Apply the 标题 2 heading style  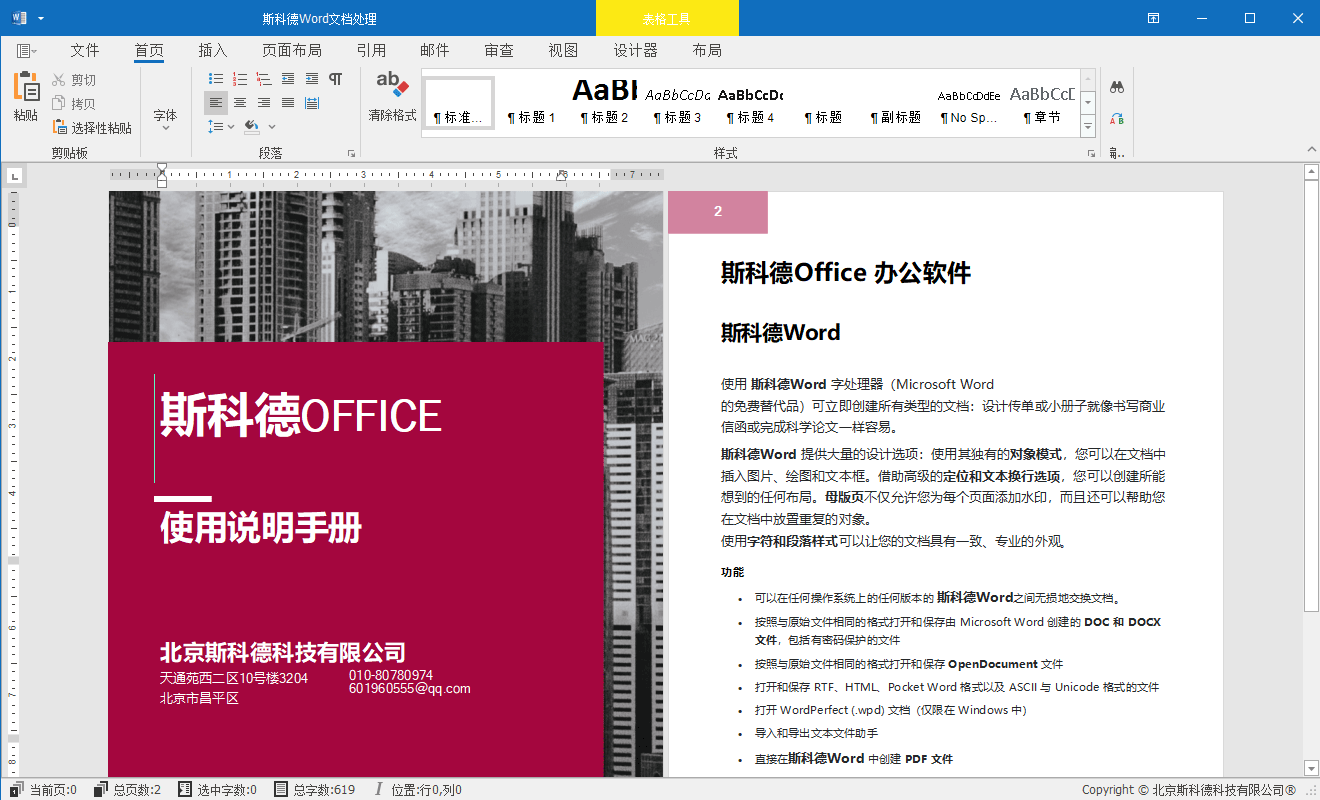pyautogui.click(x=604, y=102)
